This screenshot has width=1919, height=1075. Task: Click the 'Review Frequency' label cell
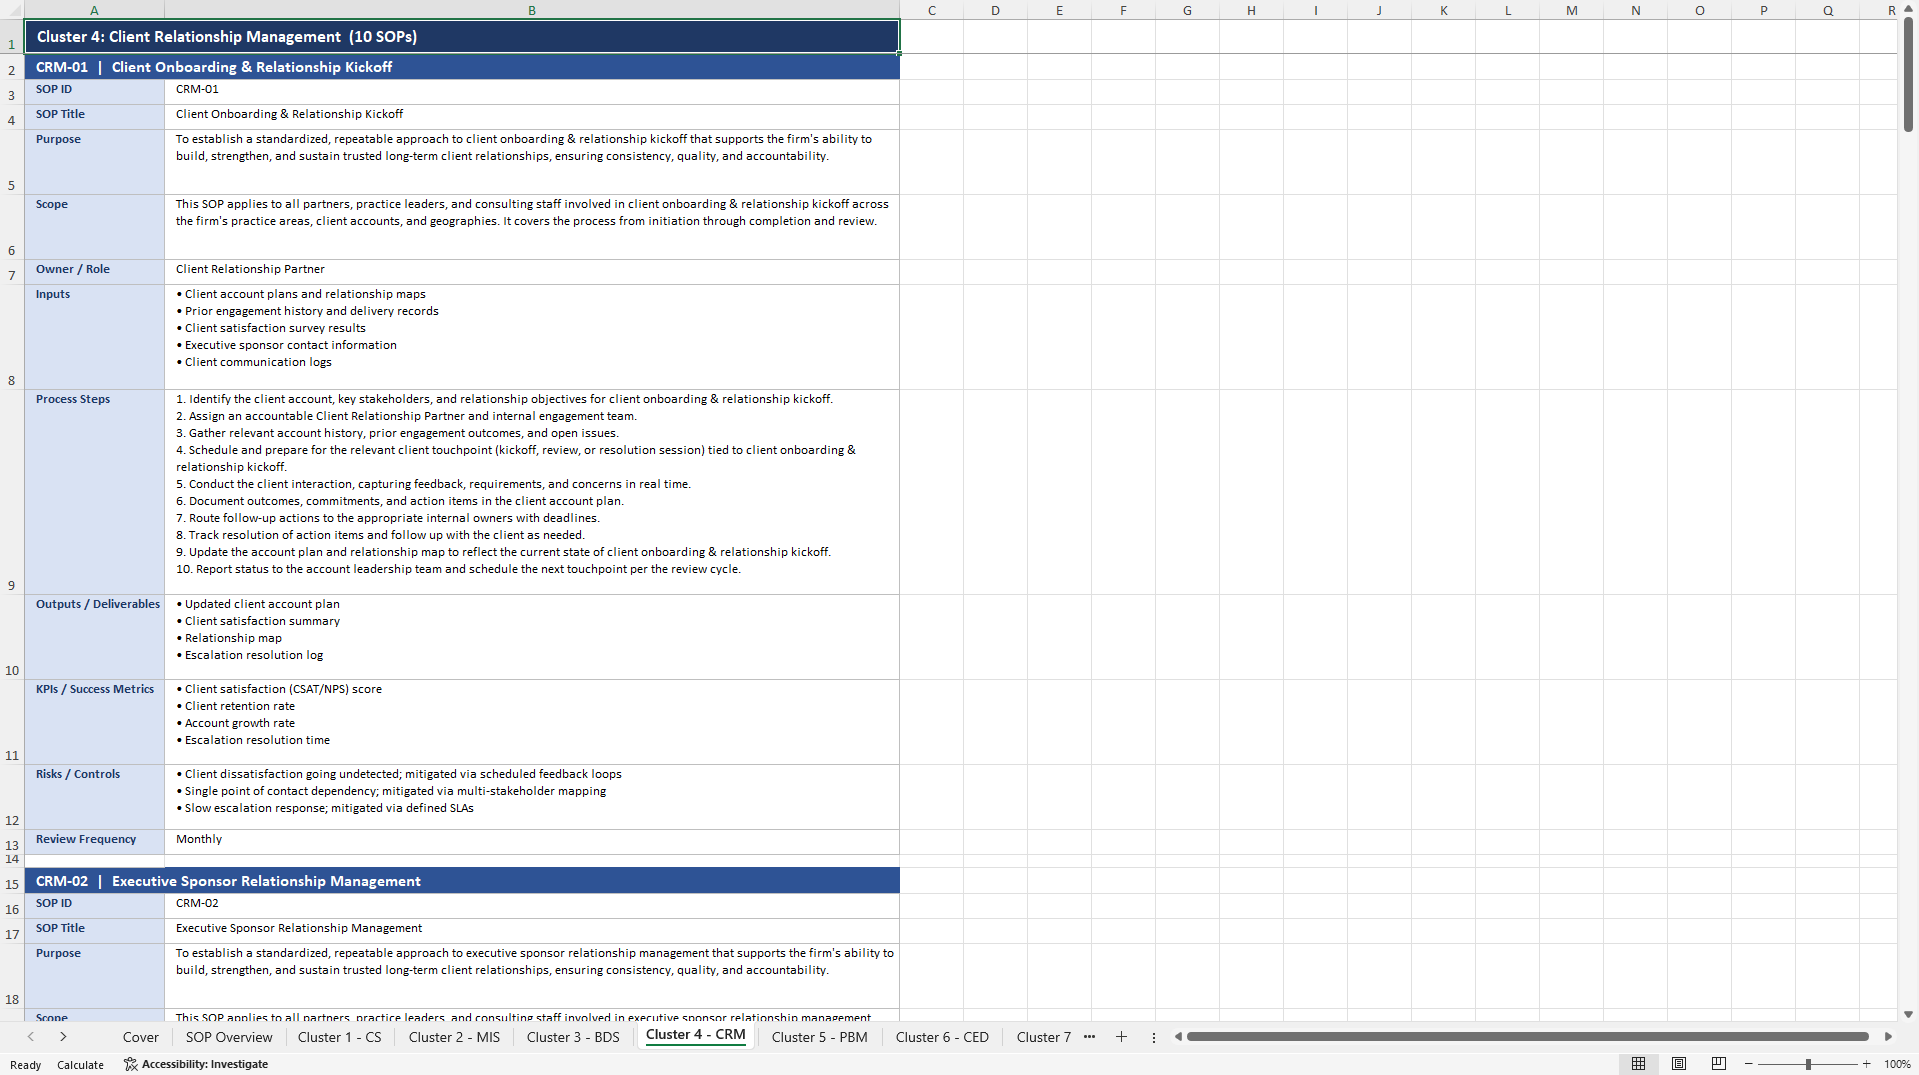point(94,842)
